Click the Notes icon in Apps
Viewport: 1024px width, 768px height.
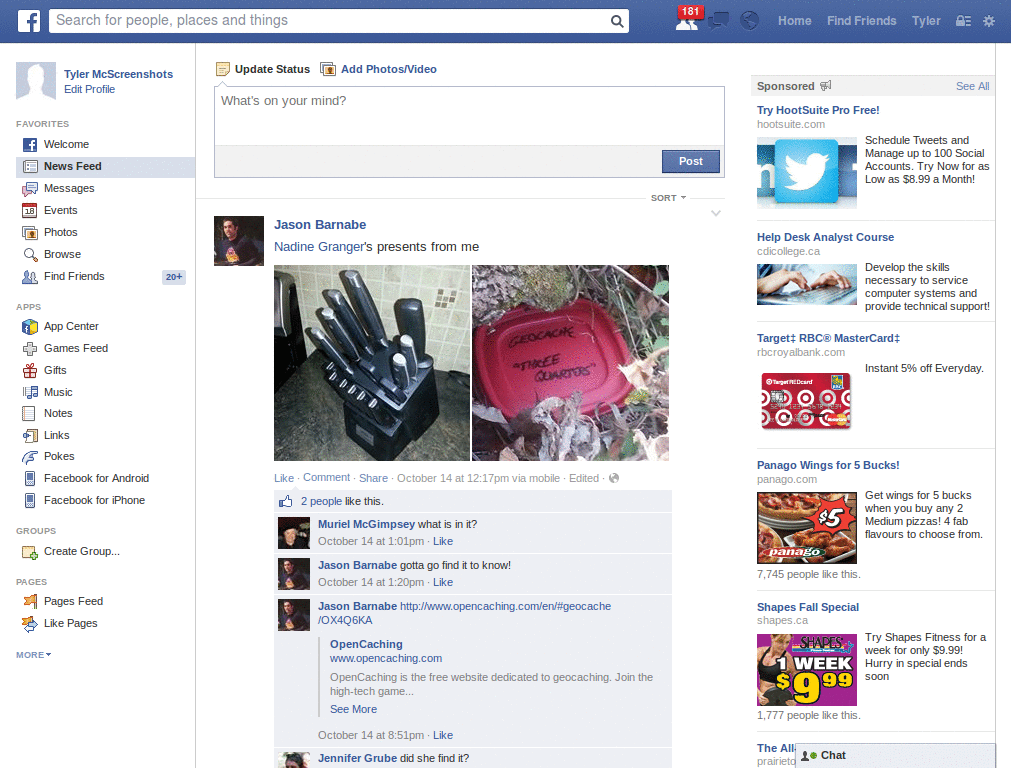(x=29, y=413)
